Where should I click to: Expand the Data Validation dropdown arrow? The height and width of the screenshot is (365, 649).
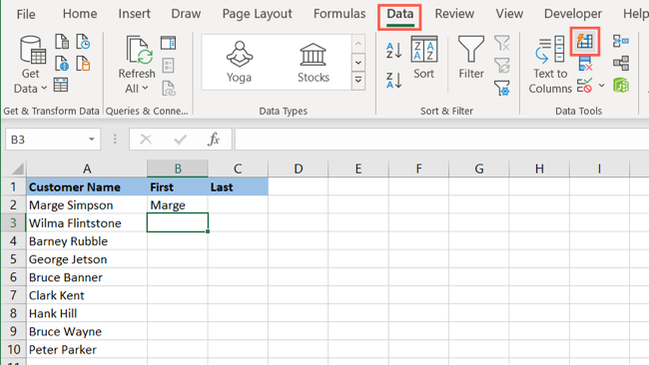601,86
